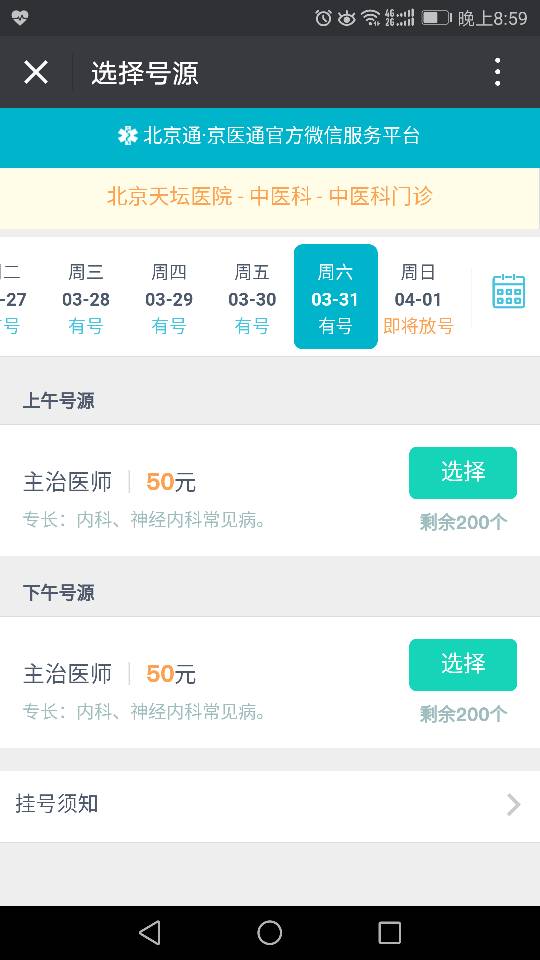This screenshot has height=960, width=540.
Task: Tap the Android back navigation icon
Action: tap(150, 933)
